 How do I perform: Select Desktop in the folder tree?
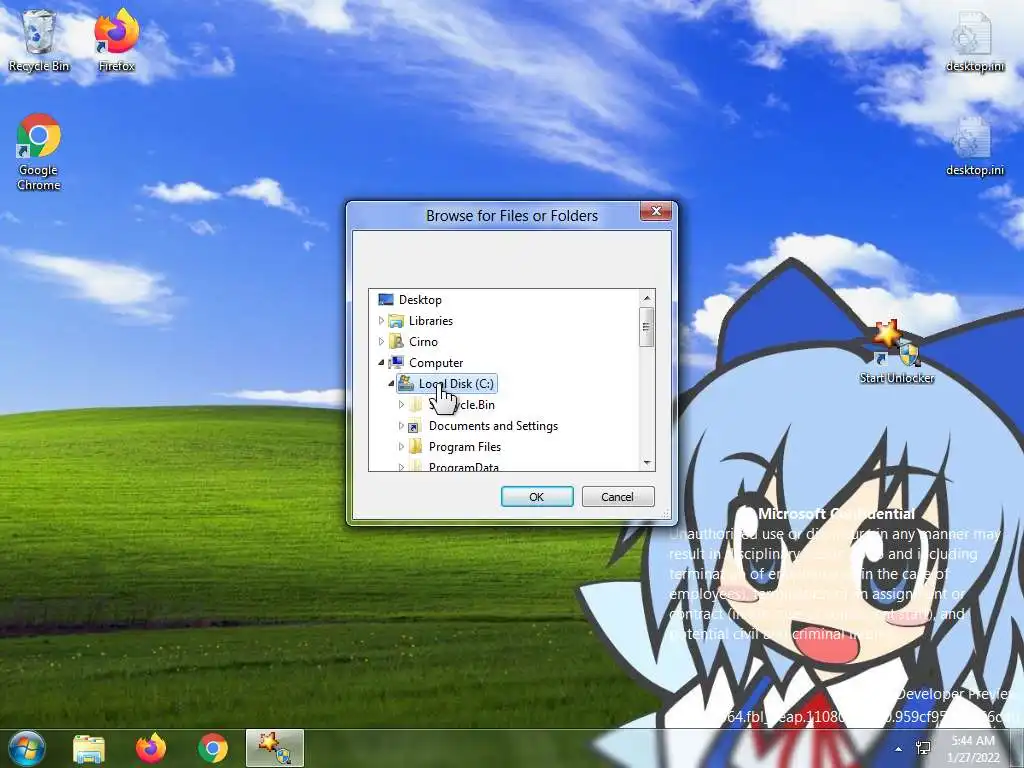[420, 300]
